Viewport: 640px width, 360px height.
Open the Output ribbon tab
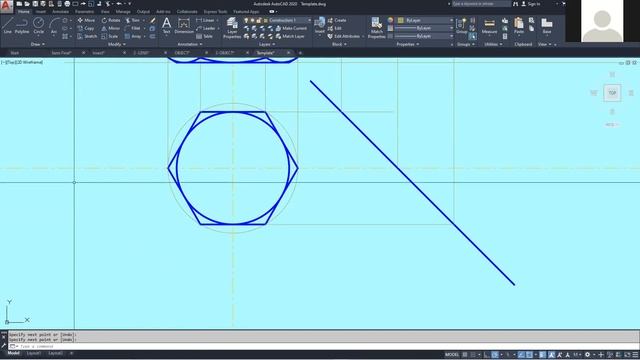[x=143, y=12]
